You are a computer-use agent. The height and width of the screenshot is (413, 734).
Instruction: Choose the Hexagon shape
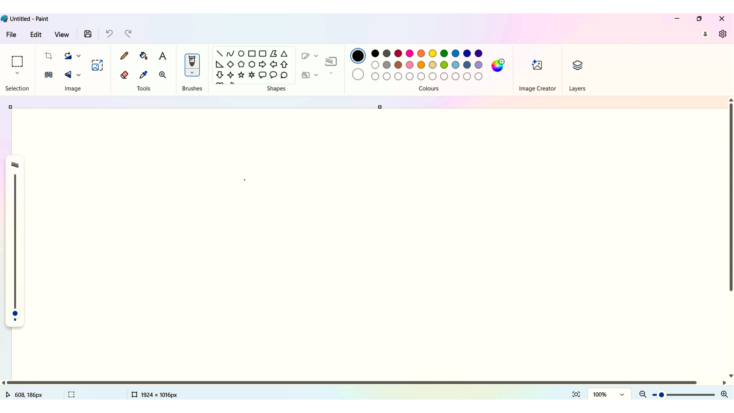click(x=252, y=64)
